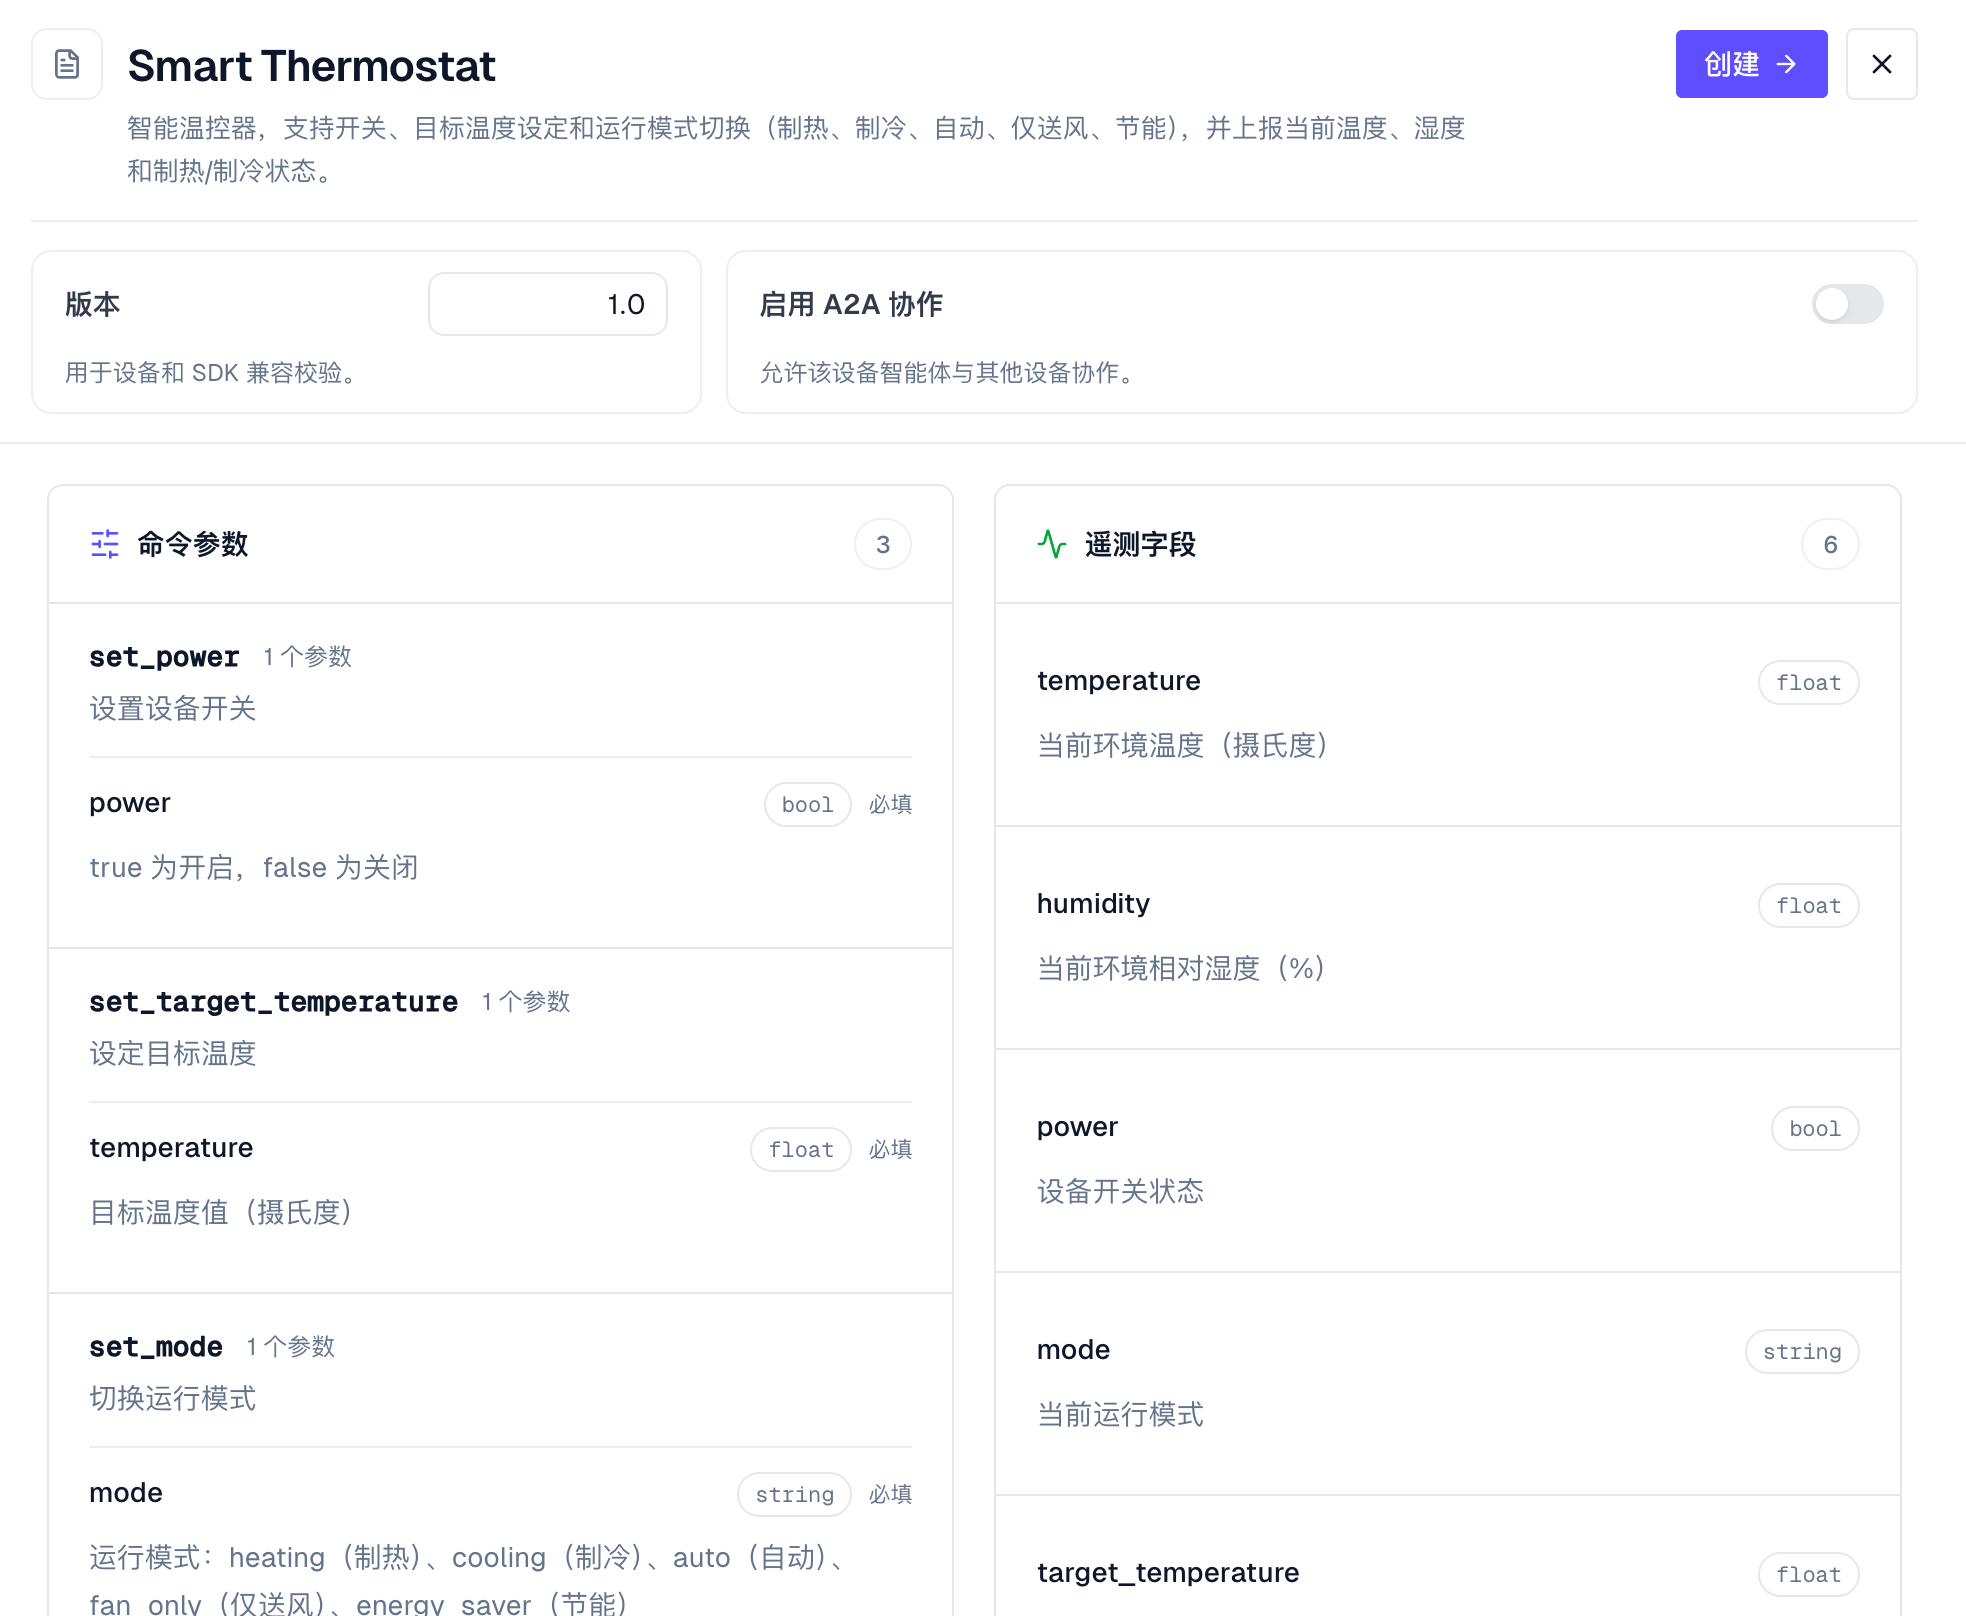This screenshot has width=1966, height=1616.
Task: Click the temperature field in 遥测字段
Action: click(x=1119, y=681)
